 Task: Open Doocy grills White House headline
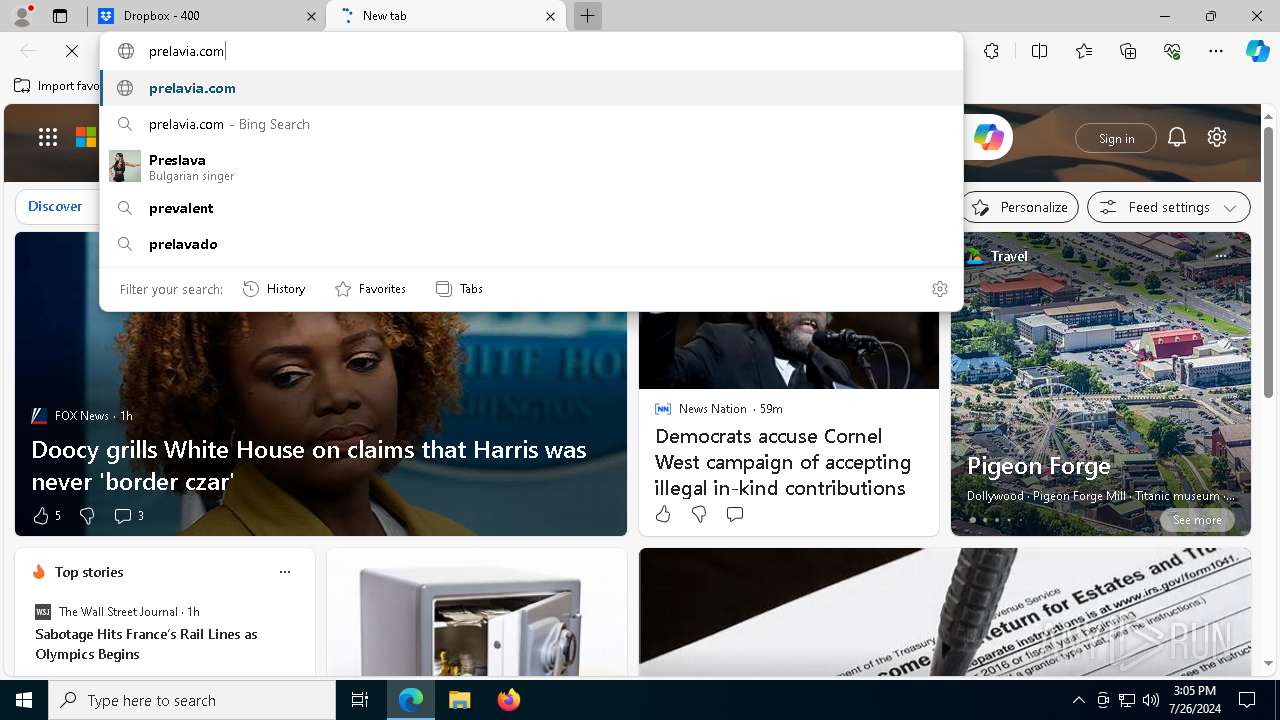[x=309, y=465]
